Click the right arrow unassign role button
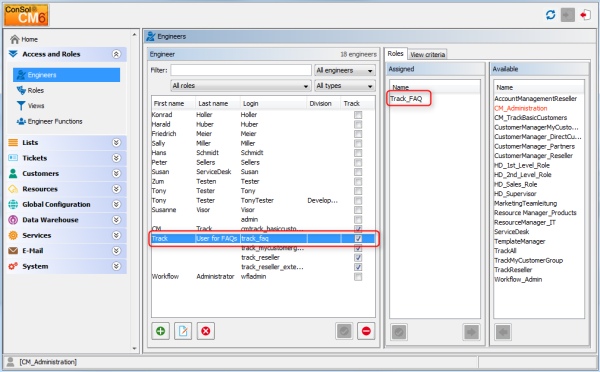This screenshot has width=600, height=372. pos(471,332)
